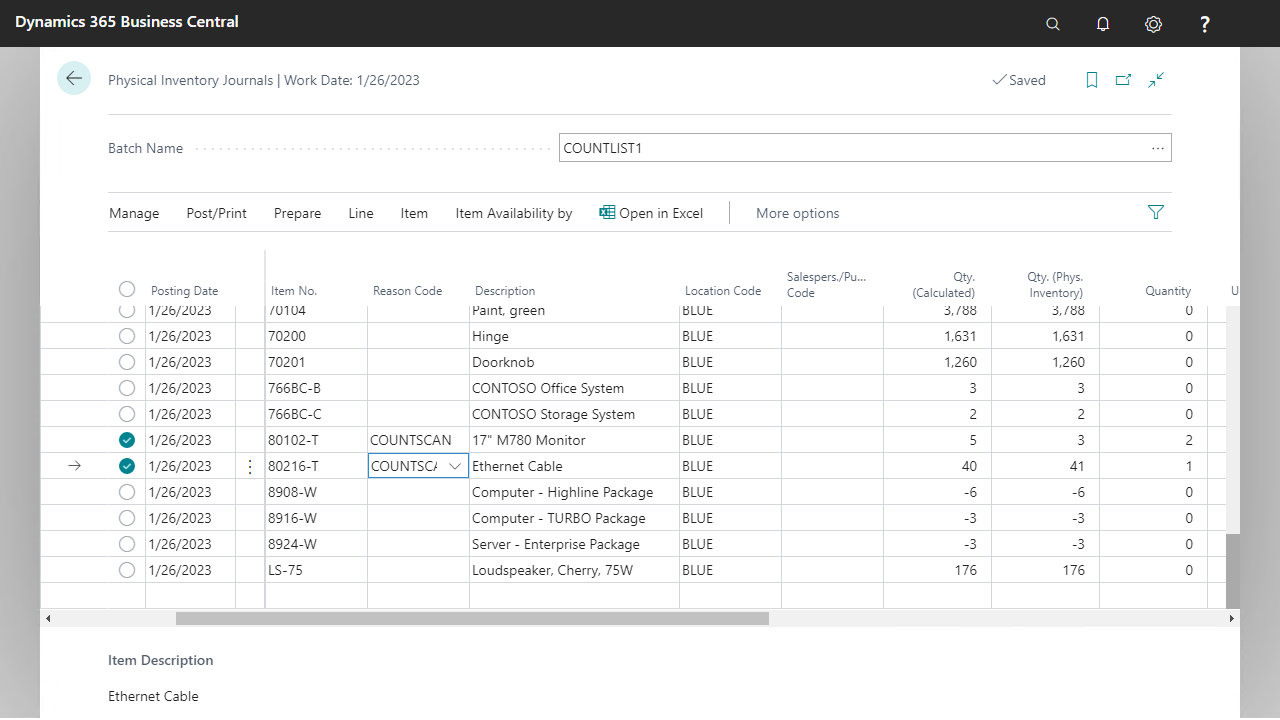This screenshot has width=1280, height=720.
Task: Click Qty. (Phys. Inventory) column header
Action: click(1055, 285)
